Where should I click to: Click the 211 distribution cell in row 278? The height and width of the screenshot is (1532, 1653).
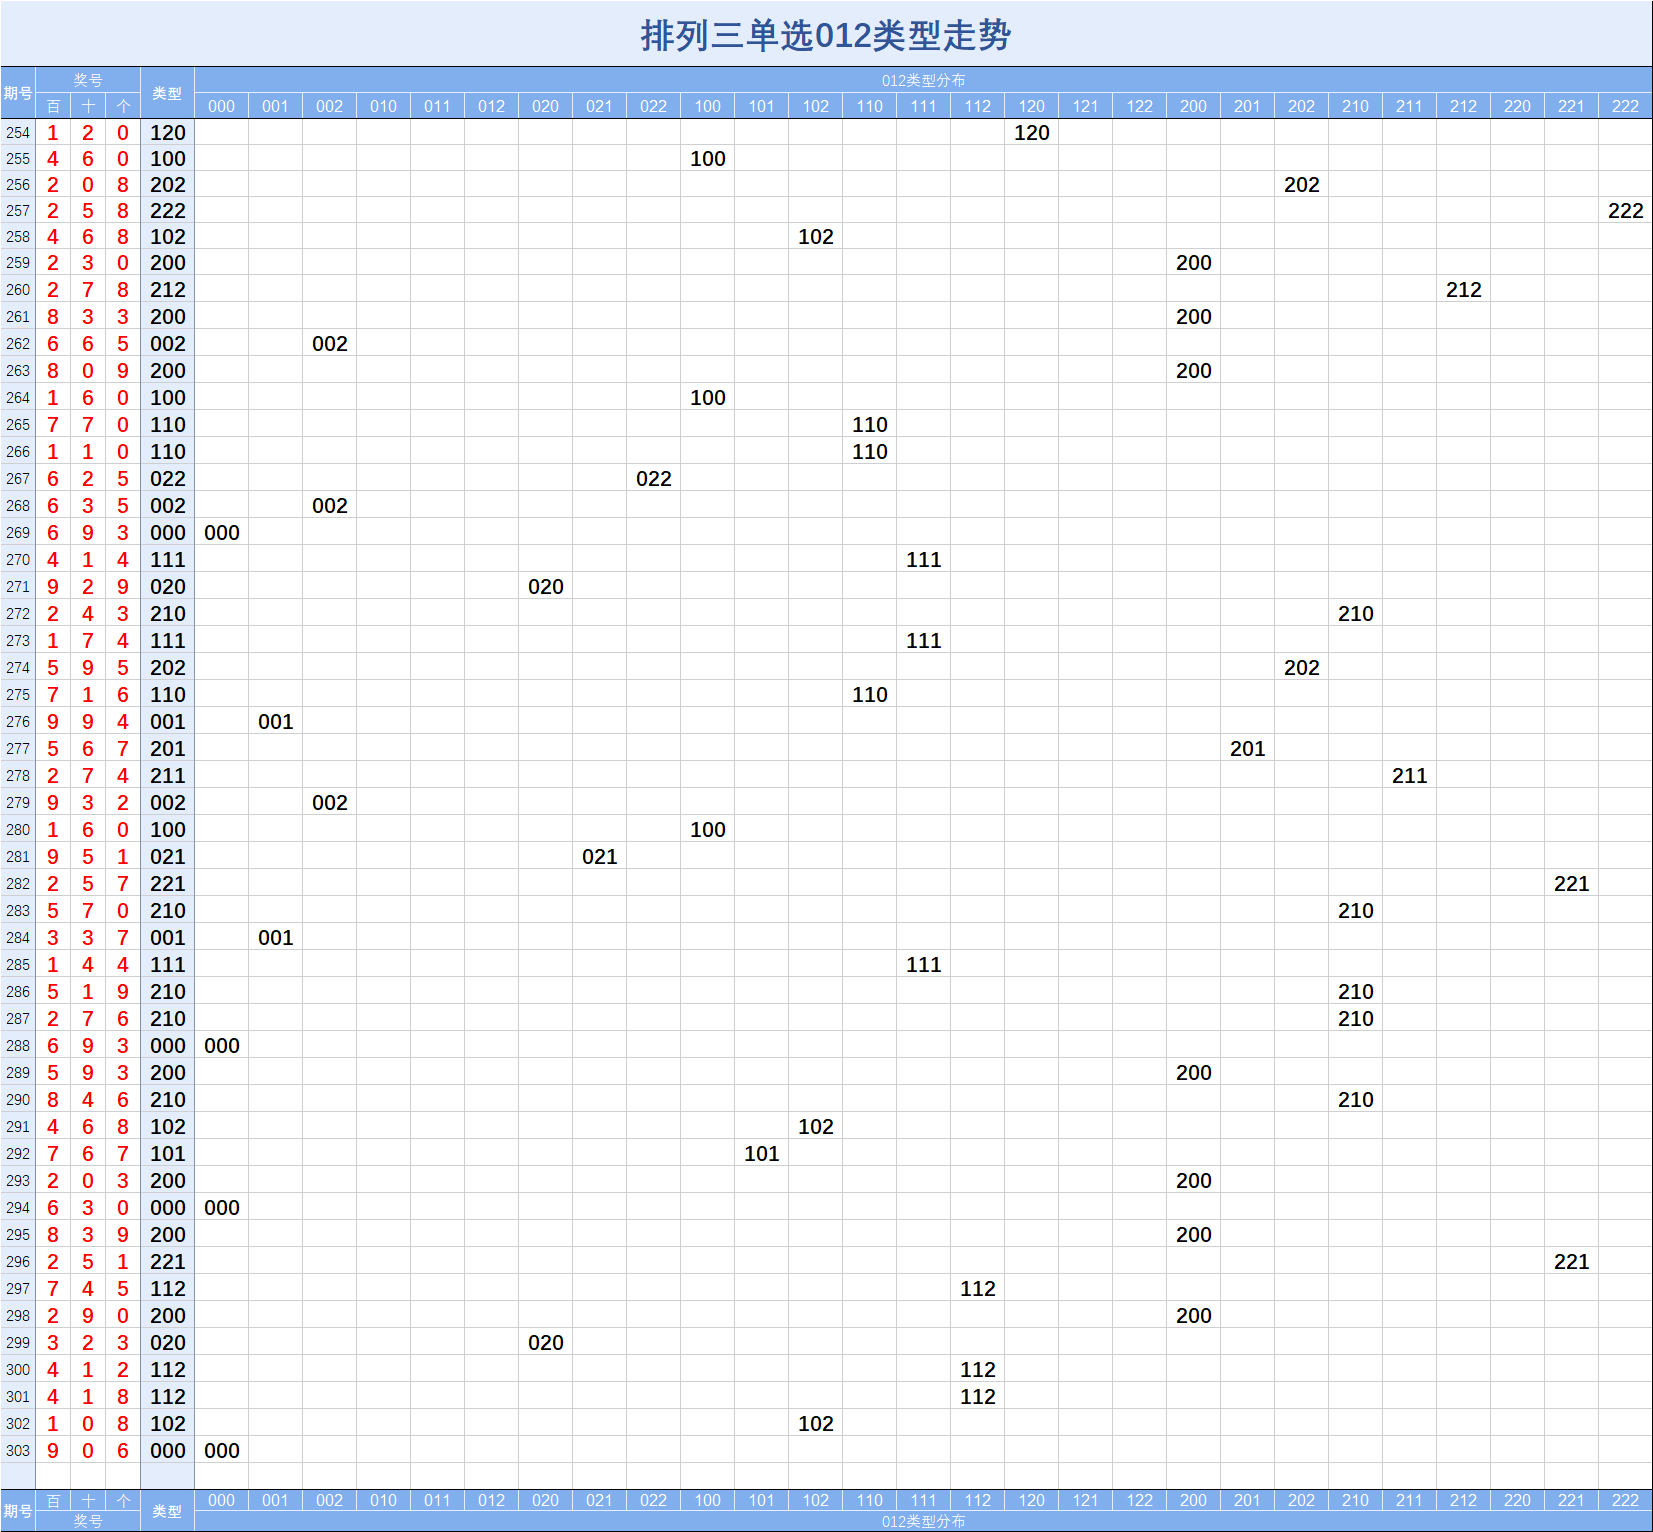coord(1409,775)
